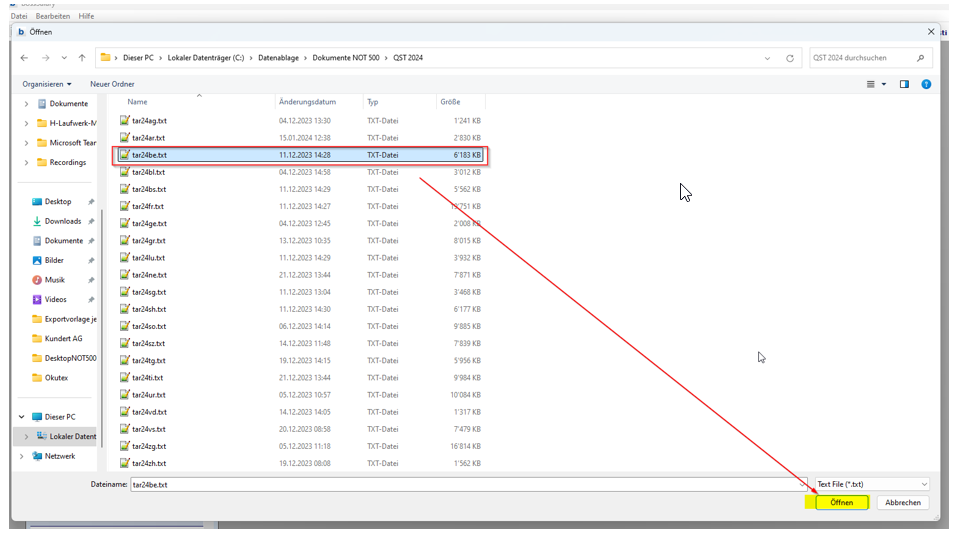The height and width of the screenshot is (535, 966).
Task: Open the Hilfe menu
Action: [86, 17]
